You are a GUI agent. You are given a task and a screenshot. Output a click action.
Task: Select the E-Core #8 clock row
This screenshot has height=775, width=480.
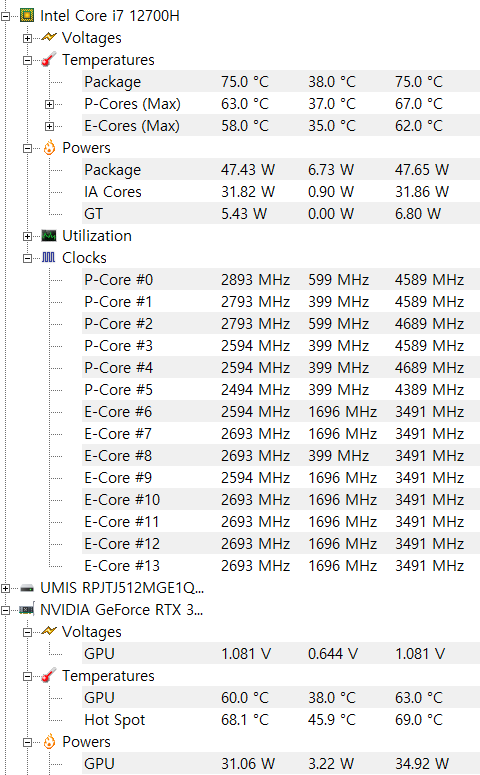pos(281,456)
